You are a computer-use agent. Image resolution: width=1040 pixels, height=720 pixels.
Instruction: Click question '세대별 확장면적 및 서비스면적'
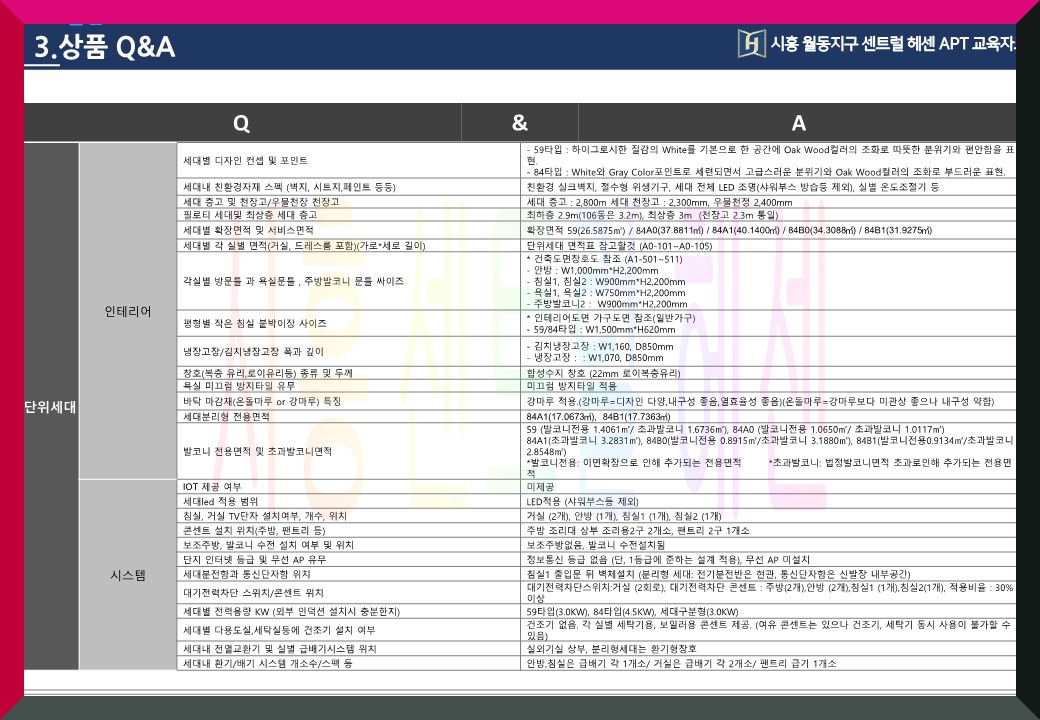click(248, 230)
